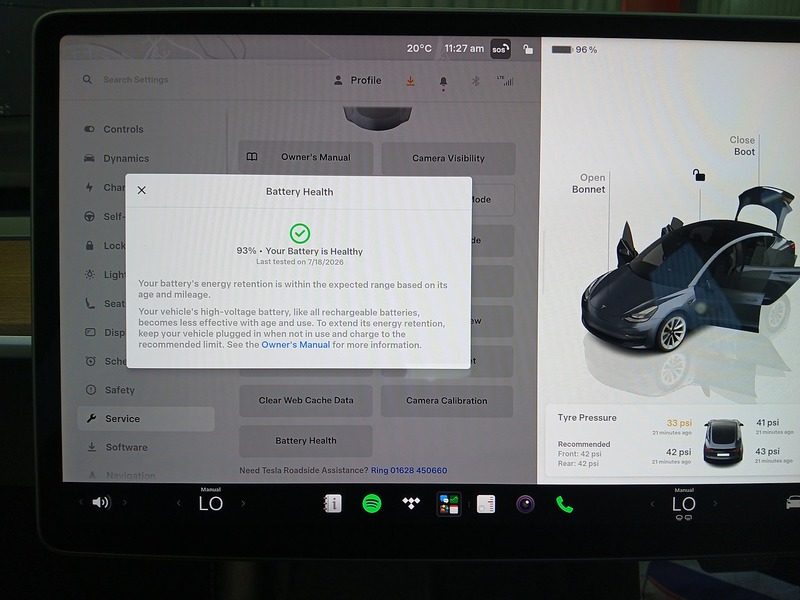Open notifications bell icon
Image resolution: width=800 pixels, height=600 pixels.
(443, 82)
